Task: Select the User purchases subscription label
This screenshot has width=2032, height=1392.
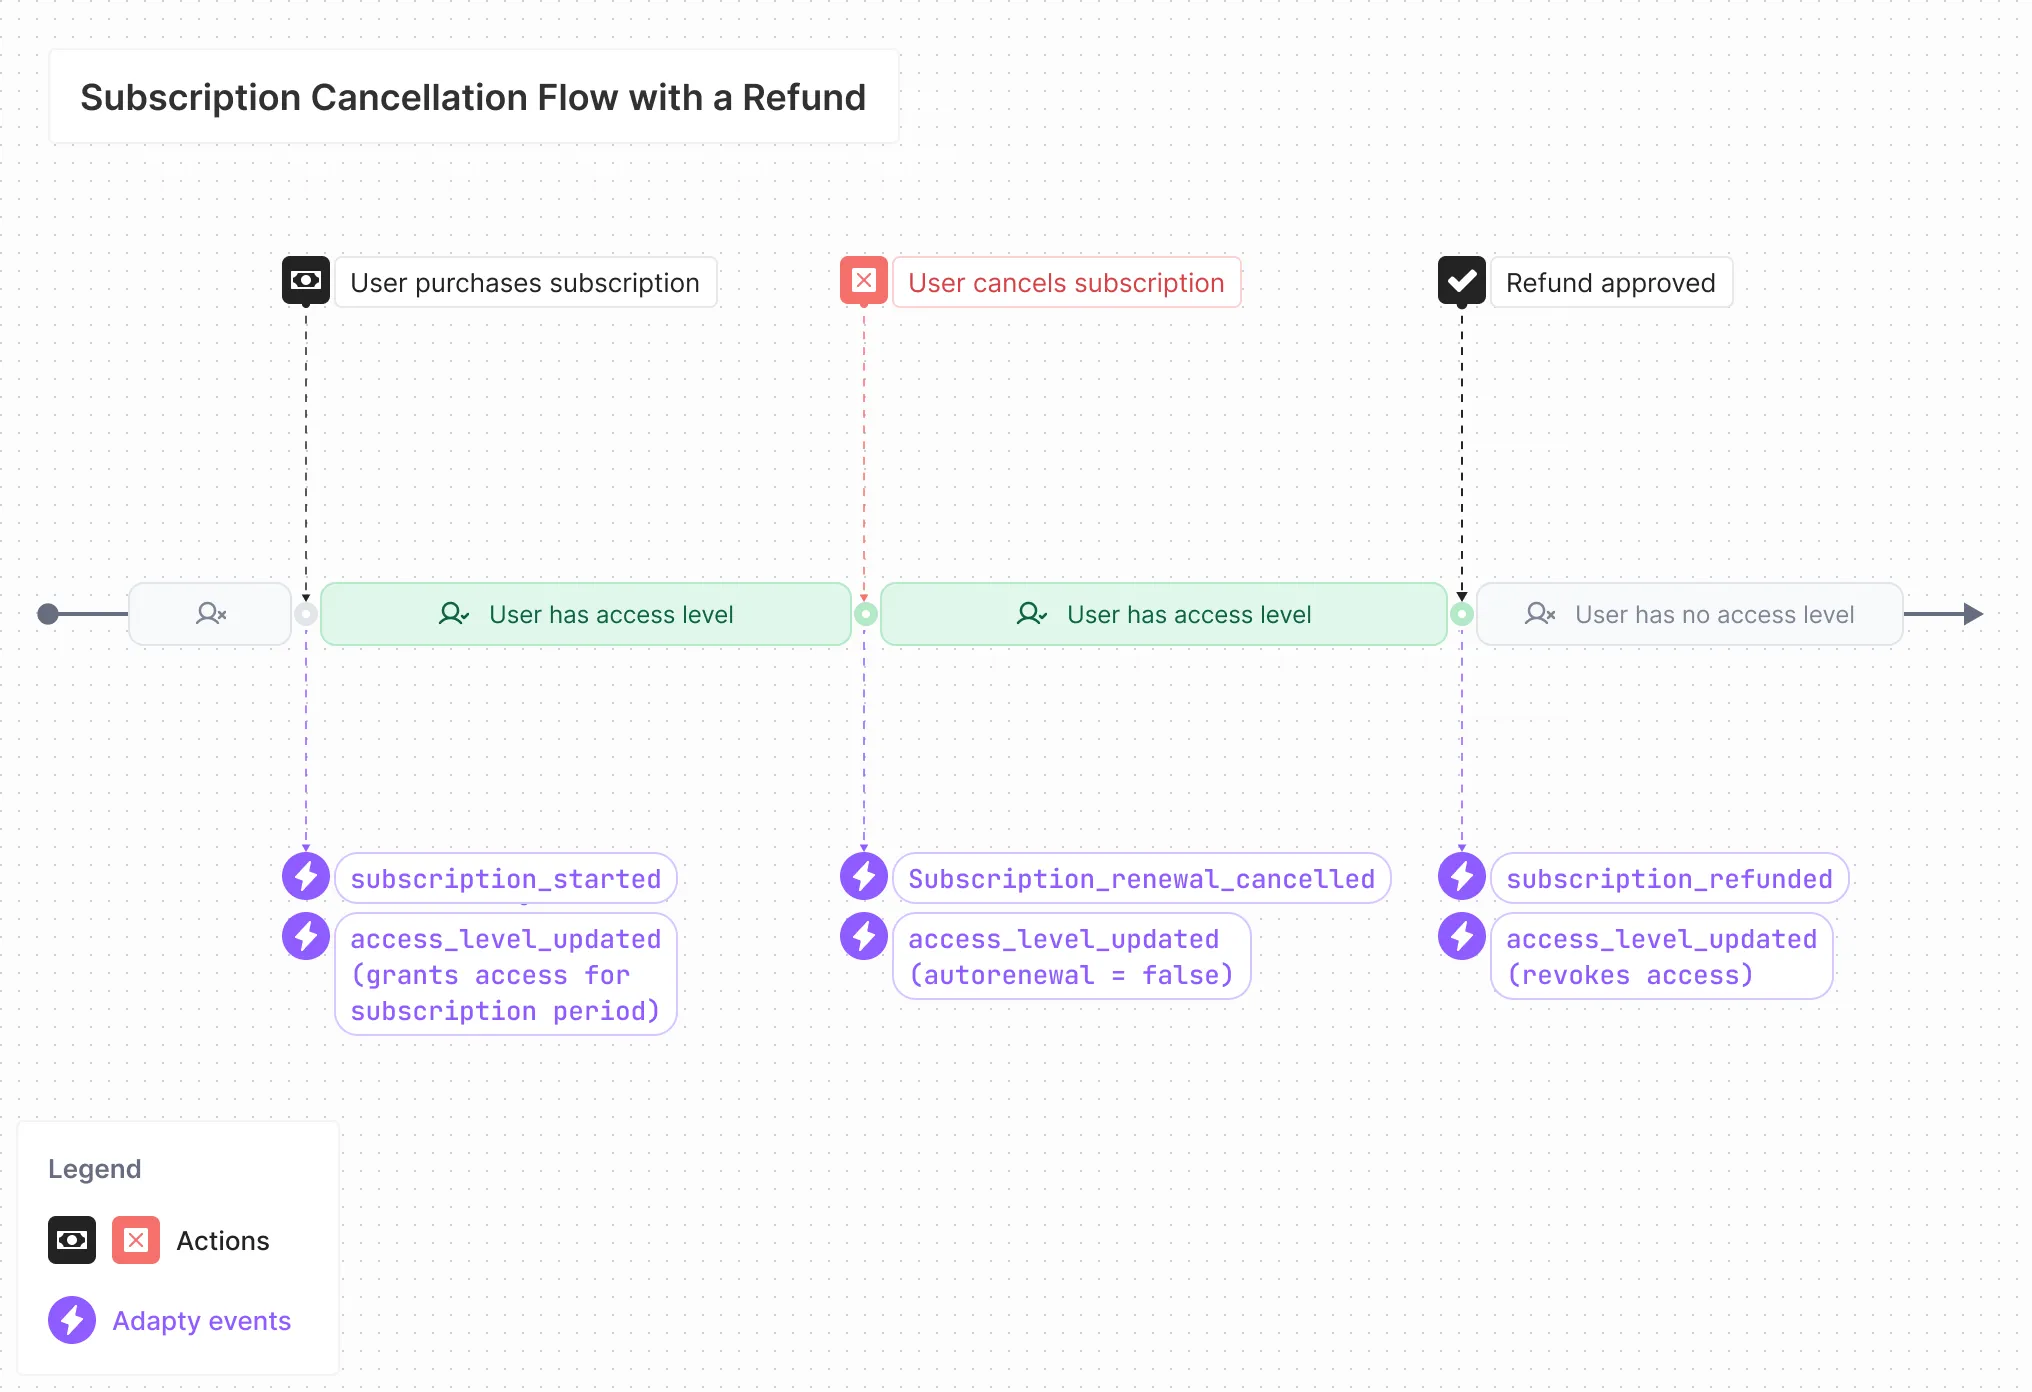Action: pos(525,283)
